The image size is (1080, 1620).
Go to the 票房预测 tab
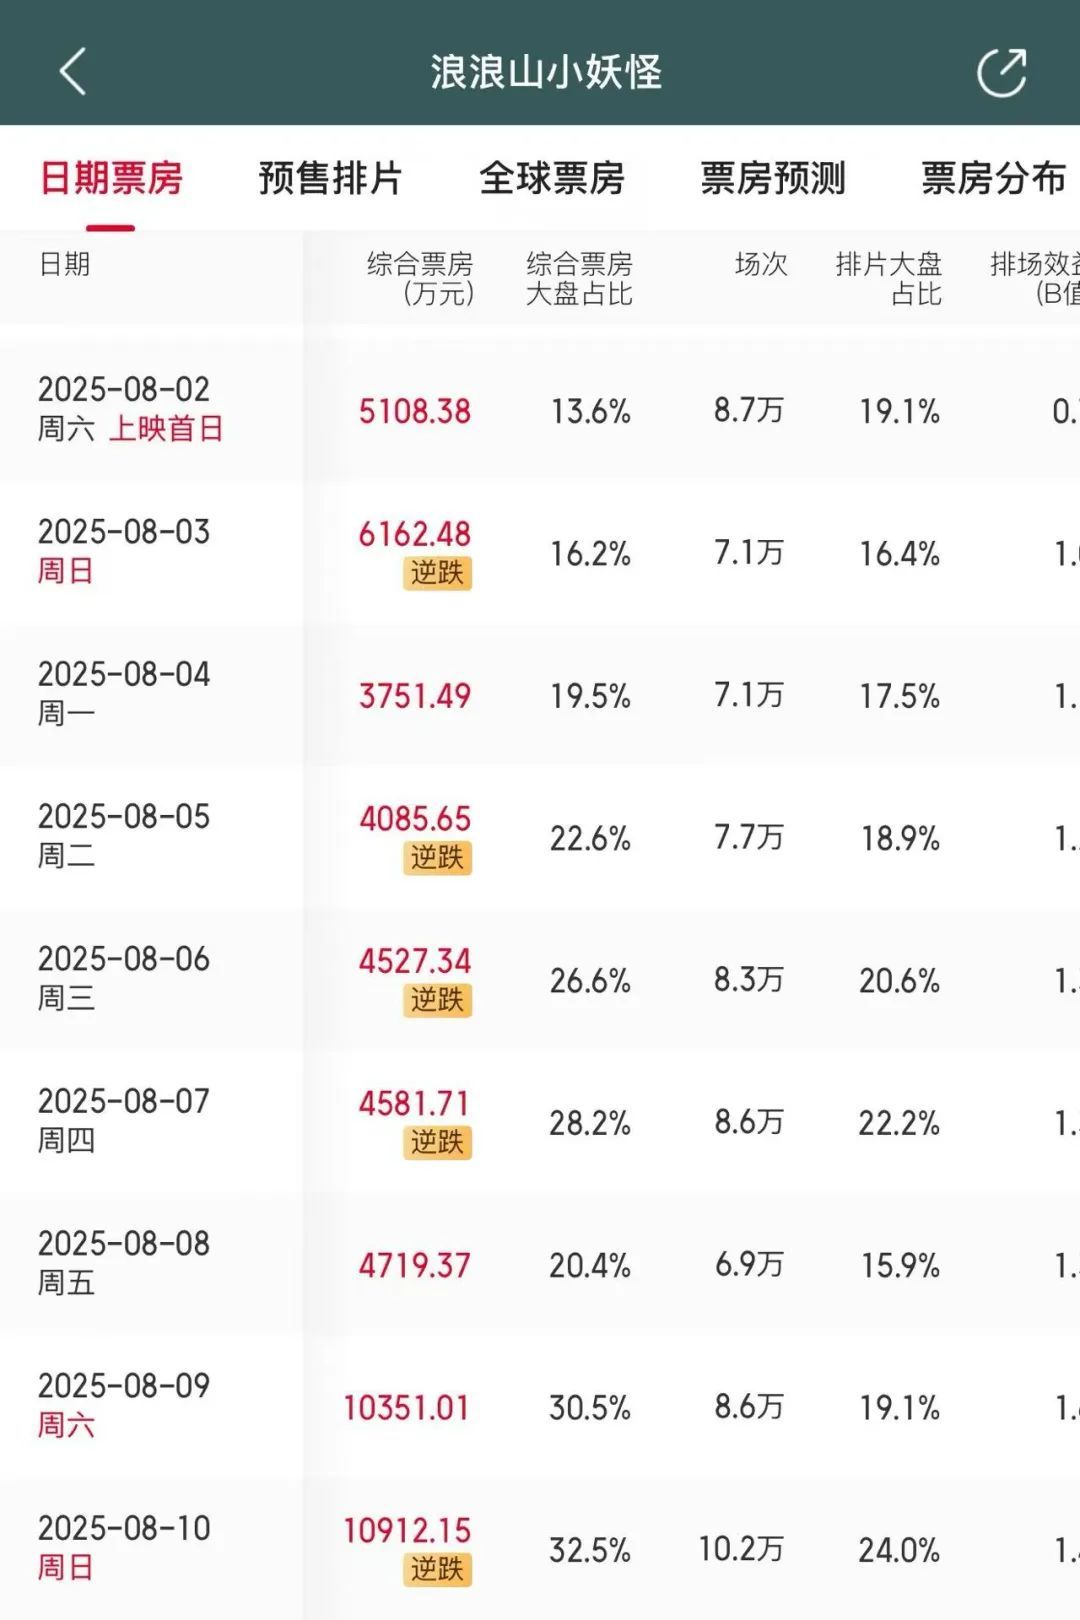pos(773,179)
